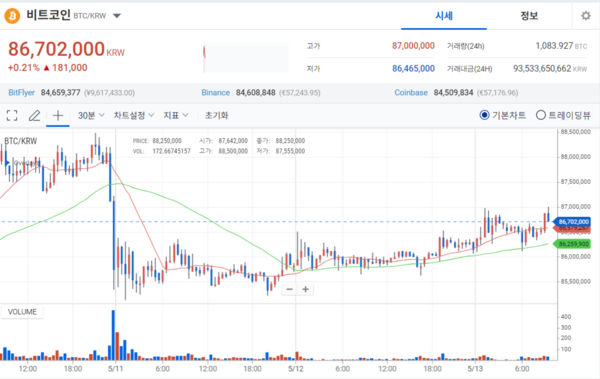Image resolution: width=600 pixels, height=379 pixels.
Task: Click the 86,702,000 current price
Action: pos(56,49)
